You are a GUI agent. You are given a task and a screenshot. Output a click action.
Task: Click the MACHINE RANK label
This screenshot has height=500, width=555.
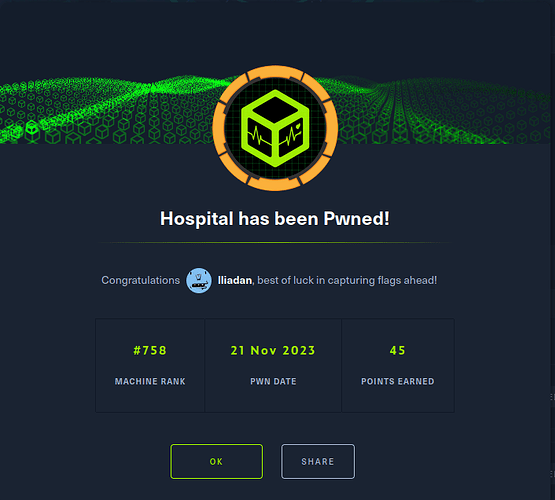[x=150, y=381]
